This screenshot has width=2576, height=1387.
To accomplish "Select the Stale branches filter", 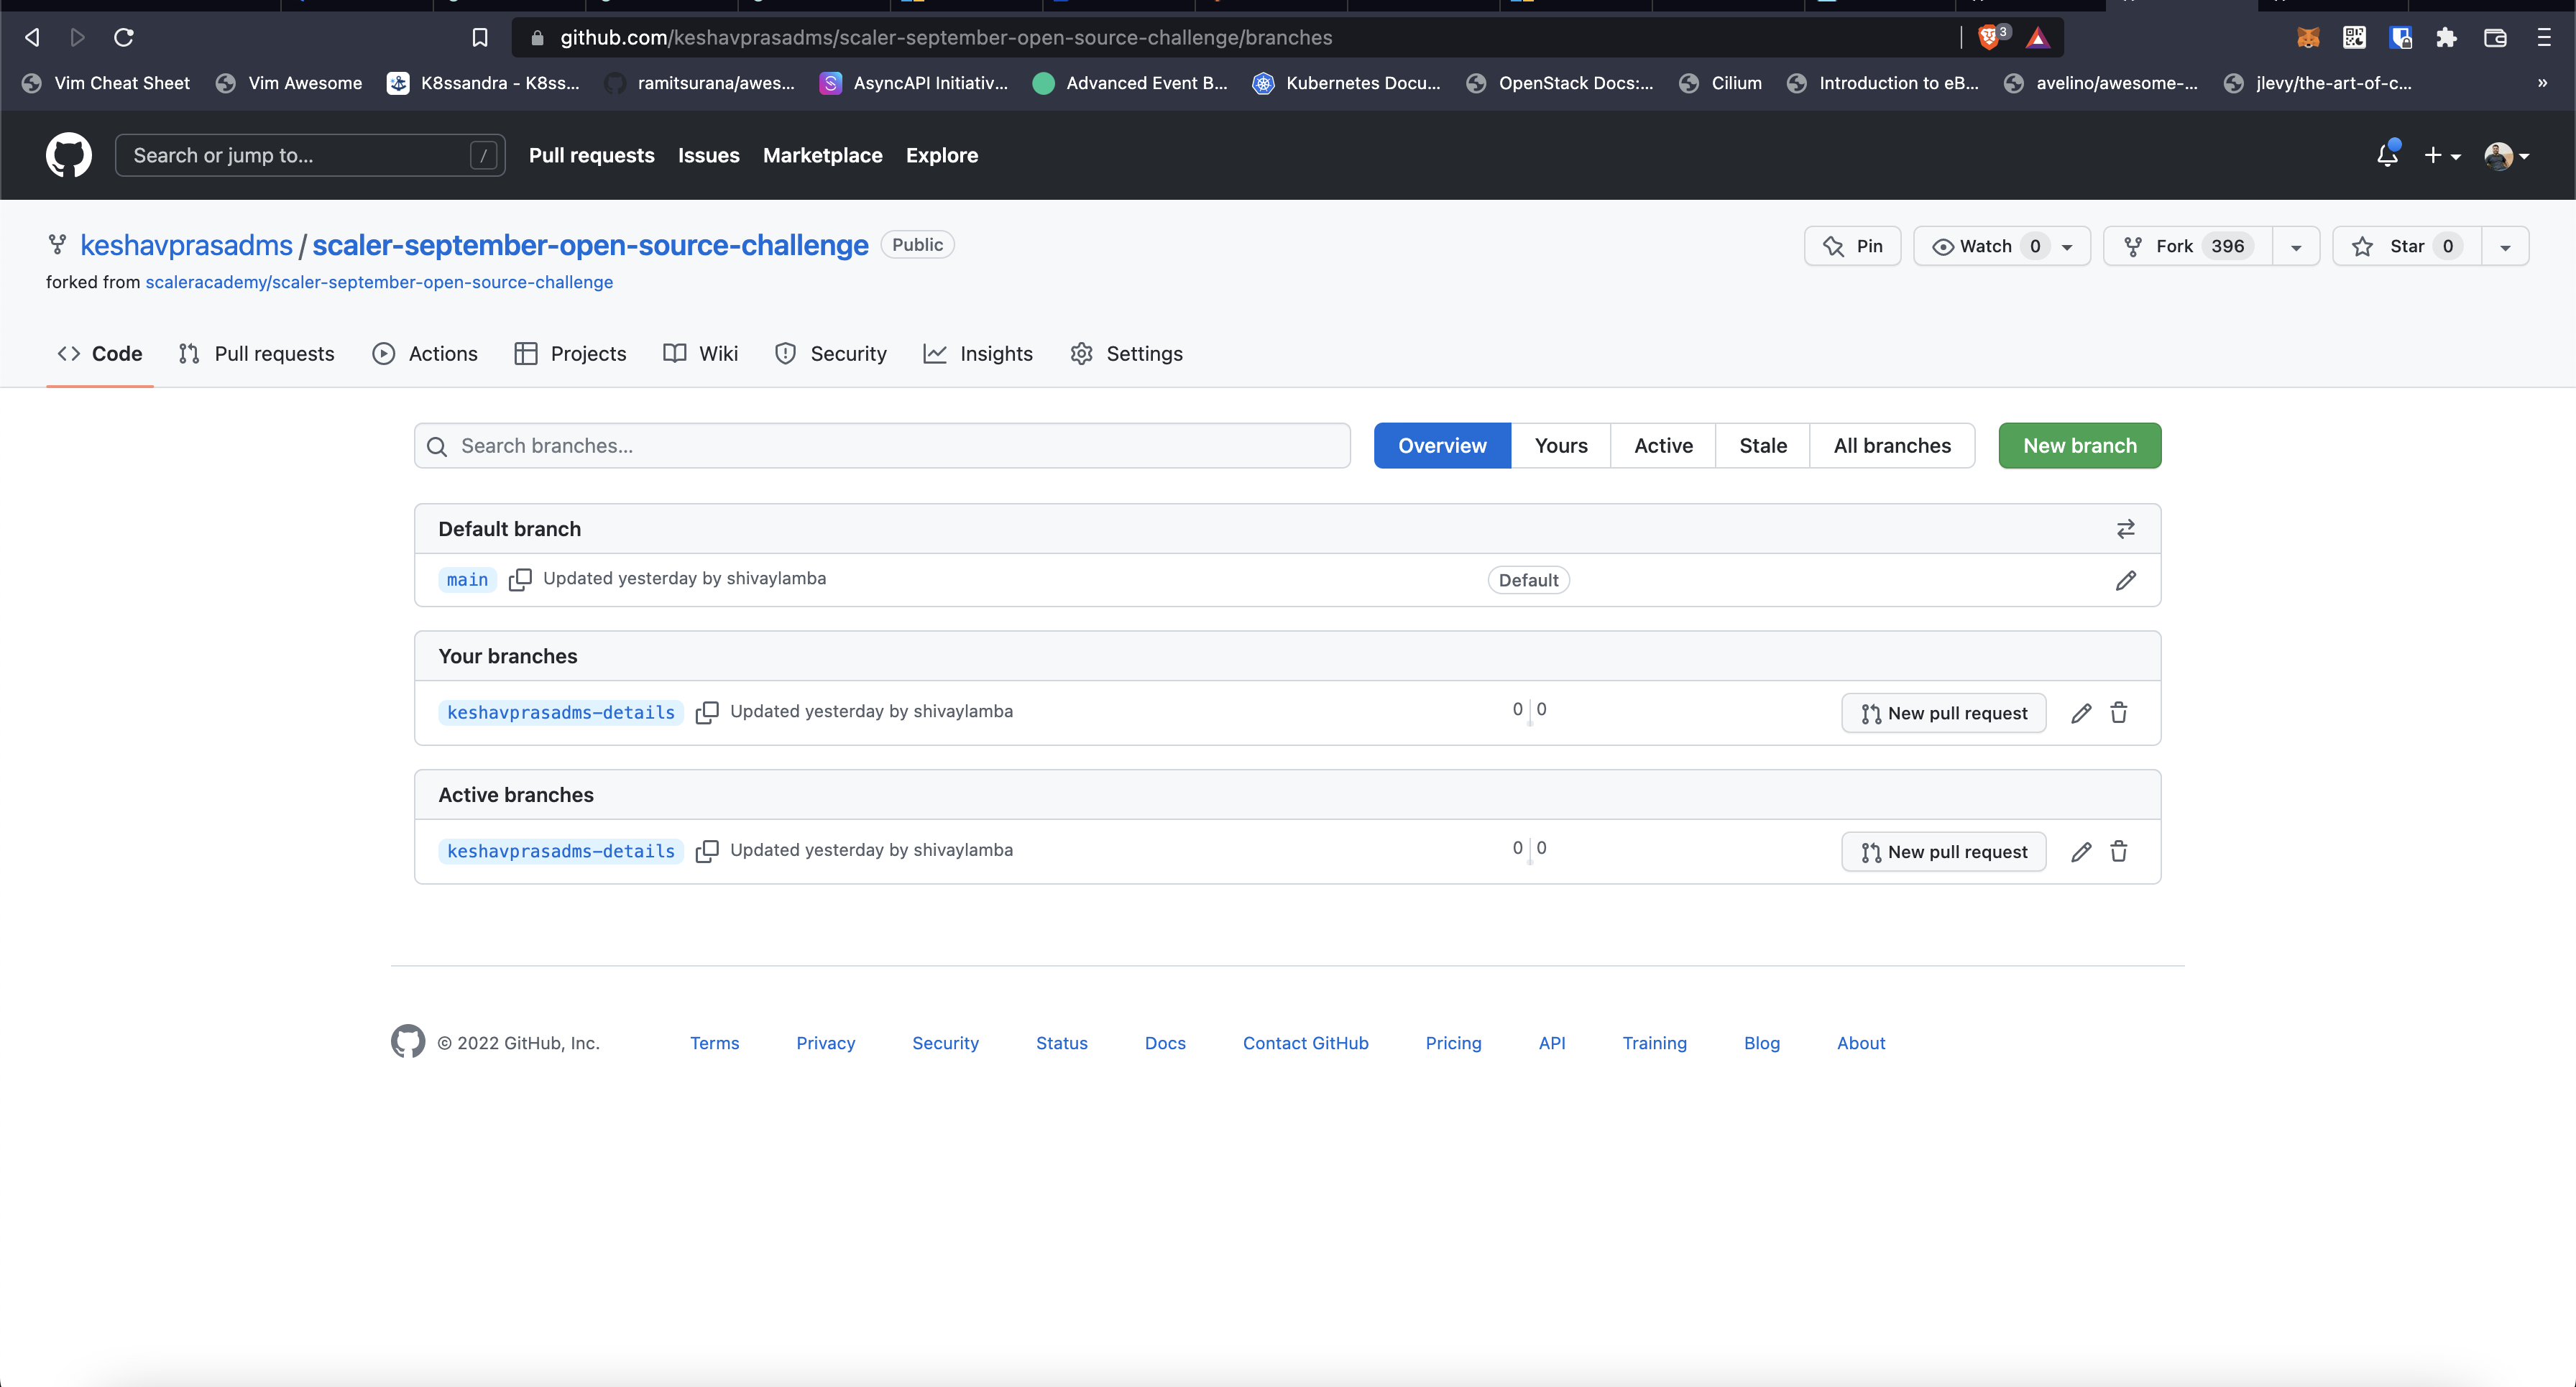I will (x=1762, y=446).
